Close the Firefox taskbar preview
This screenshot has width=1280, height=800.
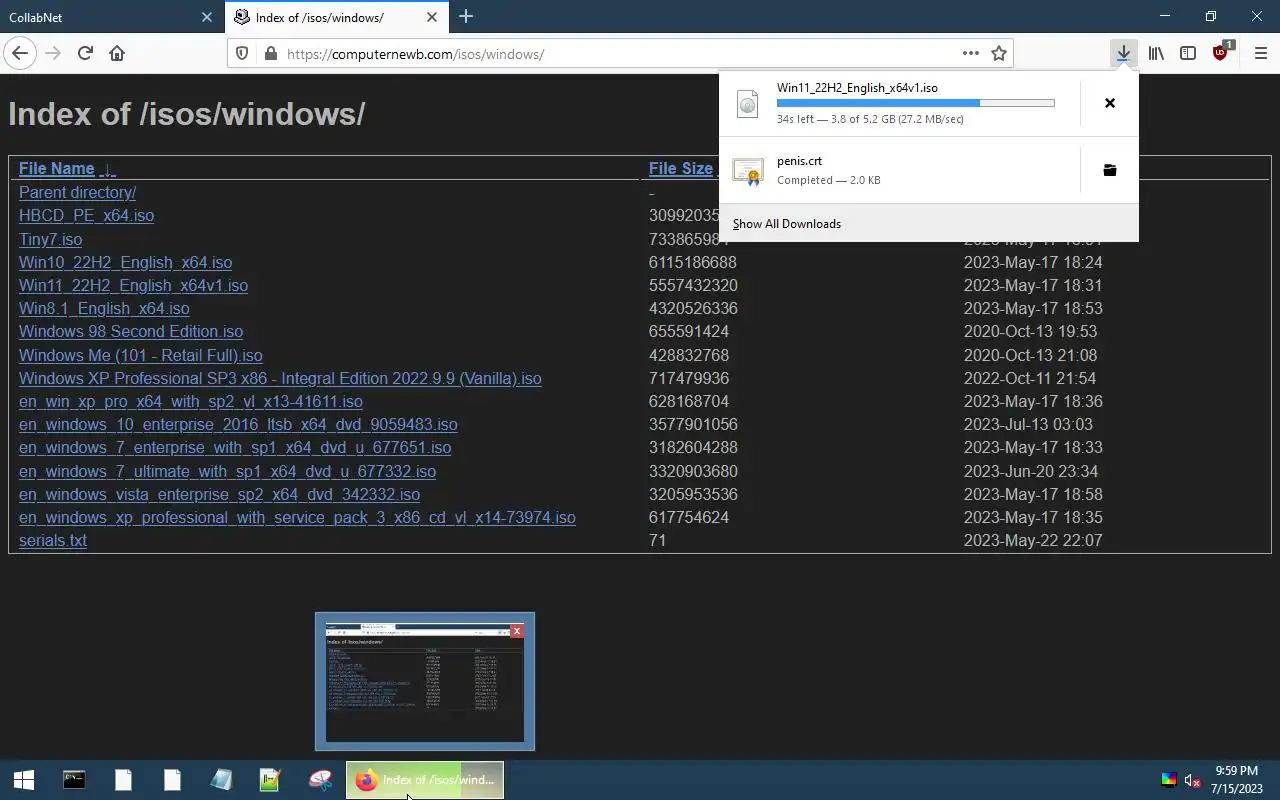tap(516, 631)
